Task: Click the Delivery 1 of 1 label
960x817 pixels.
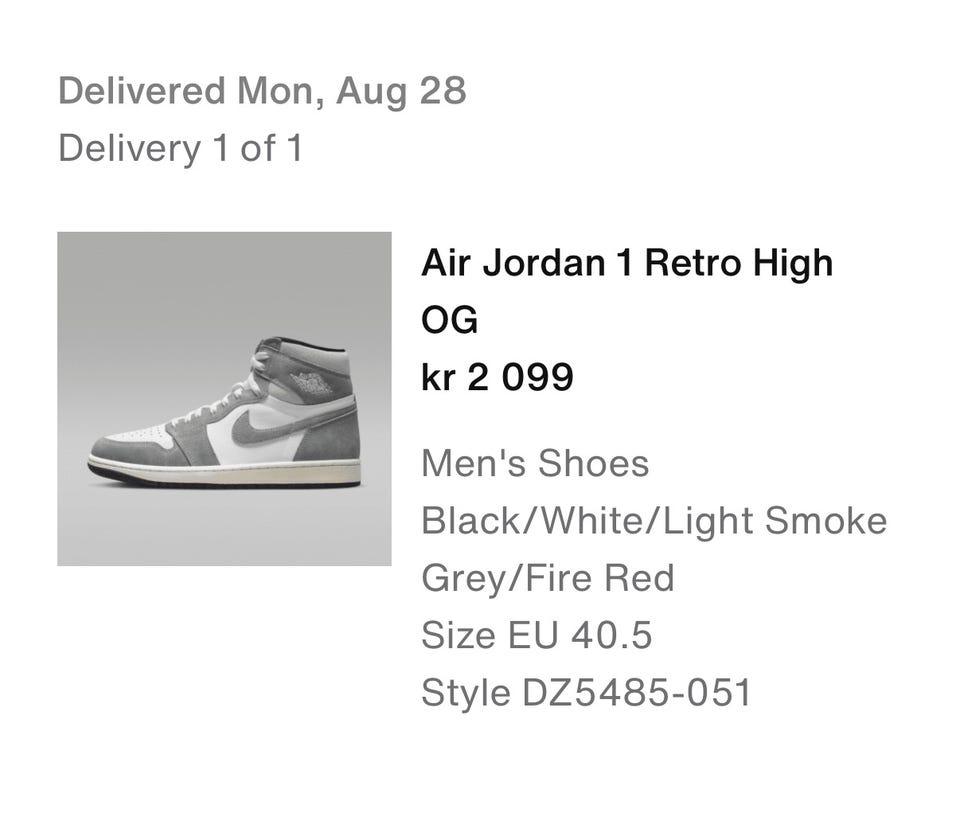Action: [x=181, y=148]
